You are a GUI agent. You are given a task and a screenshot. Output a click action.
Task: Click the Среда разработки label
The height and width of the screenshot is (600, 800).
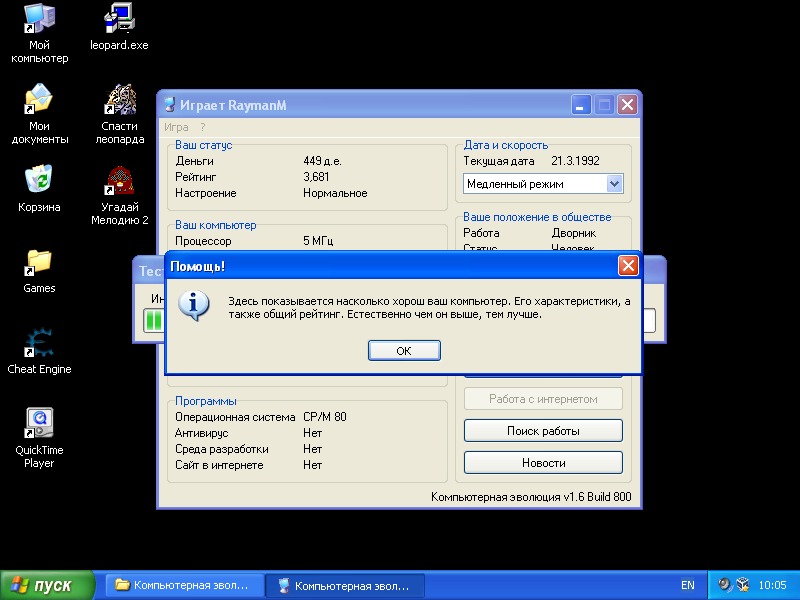click(221, 449)
